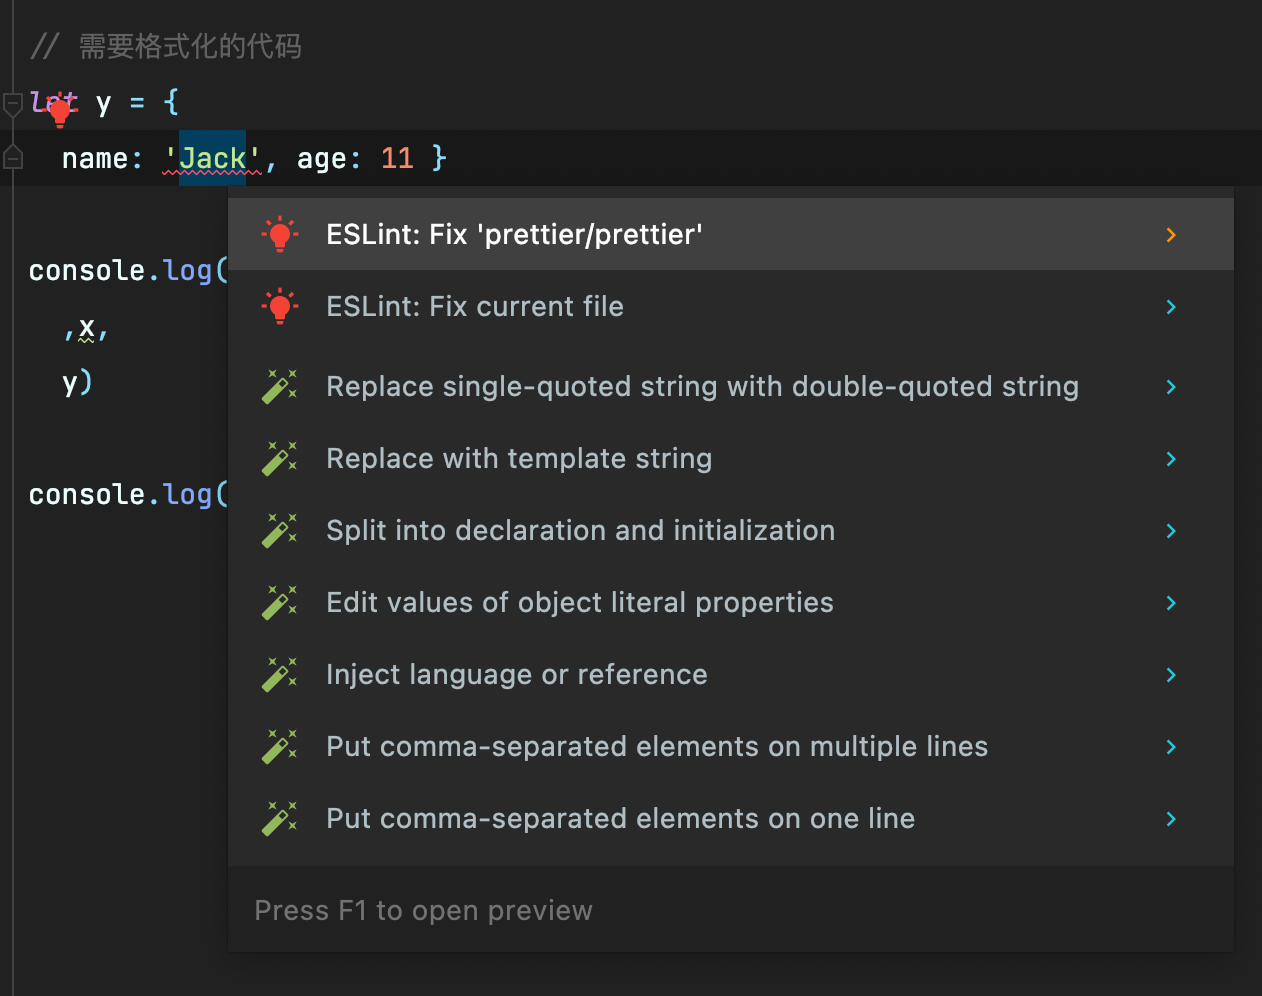The height and width of the screenshot is (996, 1262).
Task: Expand submenu arrow for ESLint: Fix current file
Action: pos(1171,307)
